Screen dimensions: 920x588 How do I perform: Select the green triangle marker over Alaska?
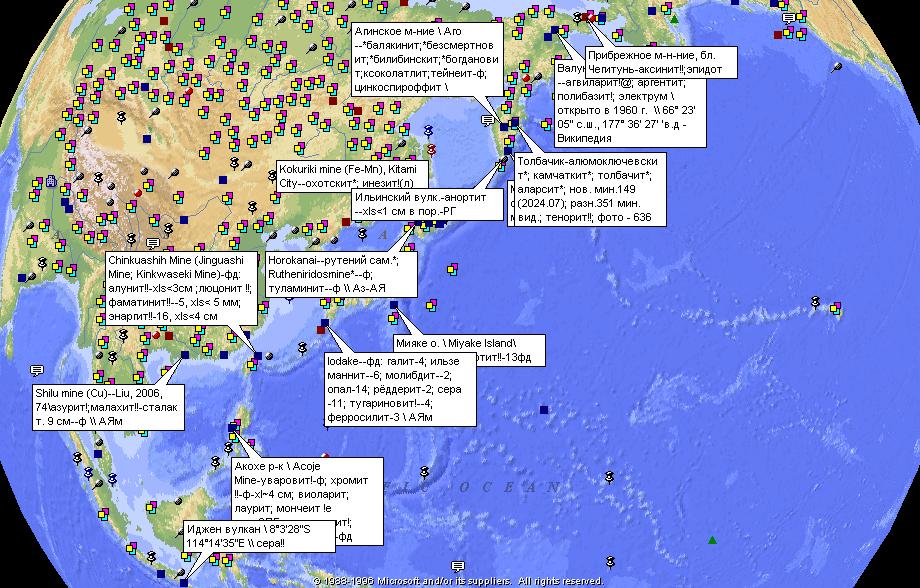675,19
